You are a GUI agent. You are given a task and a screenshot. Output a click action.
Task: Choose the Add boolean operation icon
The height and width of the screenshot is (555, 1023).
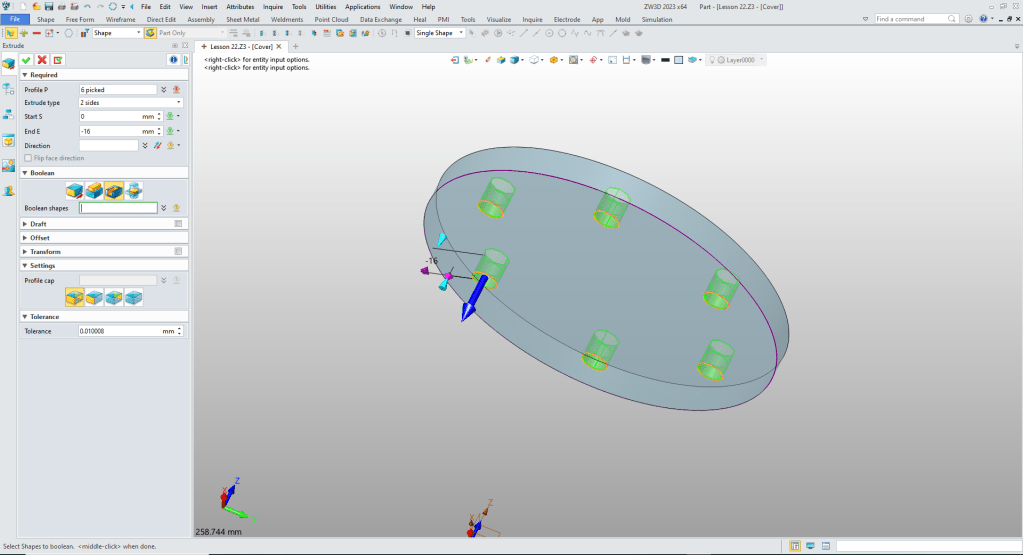tap(94, 190)
